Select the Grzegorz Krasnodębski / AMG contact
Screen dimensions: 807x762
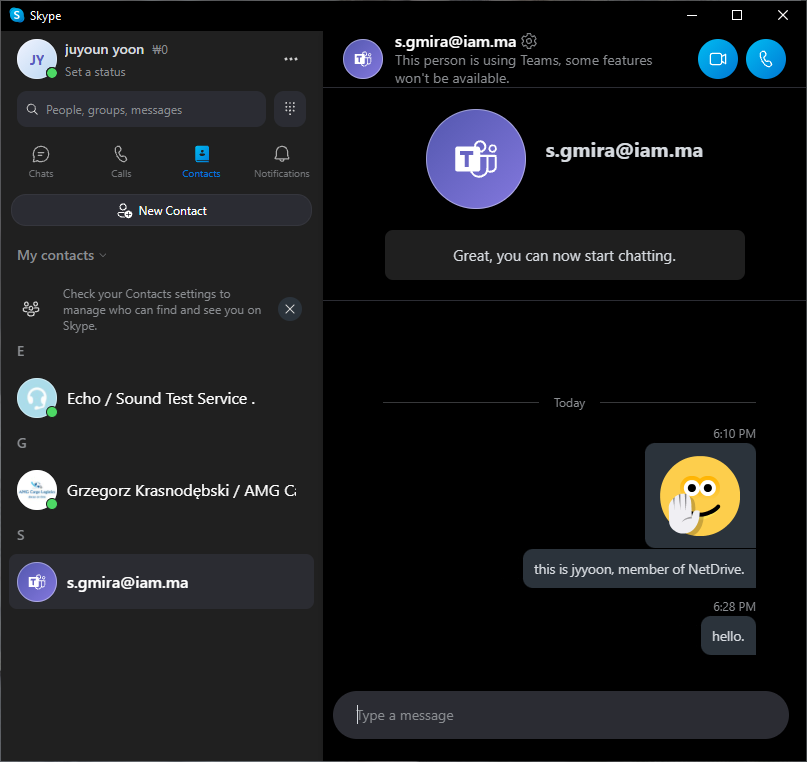161,490
